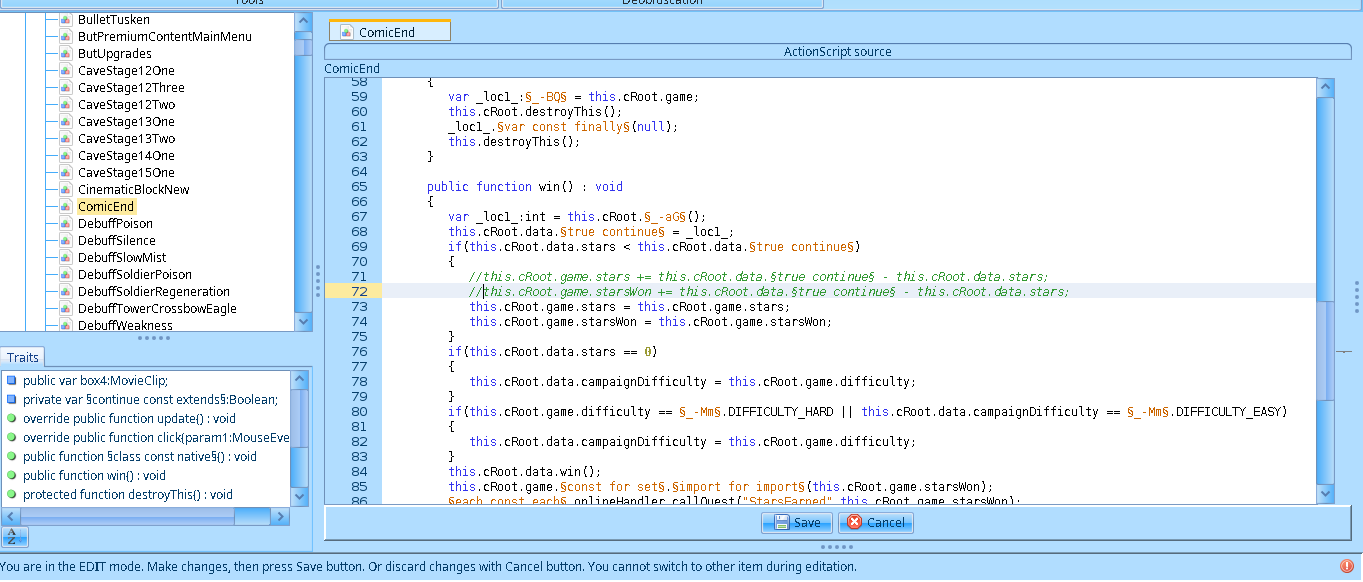Screen dimensions: 1363x582
Task: Click the icon beside ButUpgrades
Action: point(65,54)
